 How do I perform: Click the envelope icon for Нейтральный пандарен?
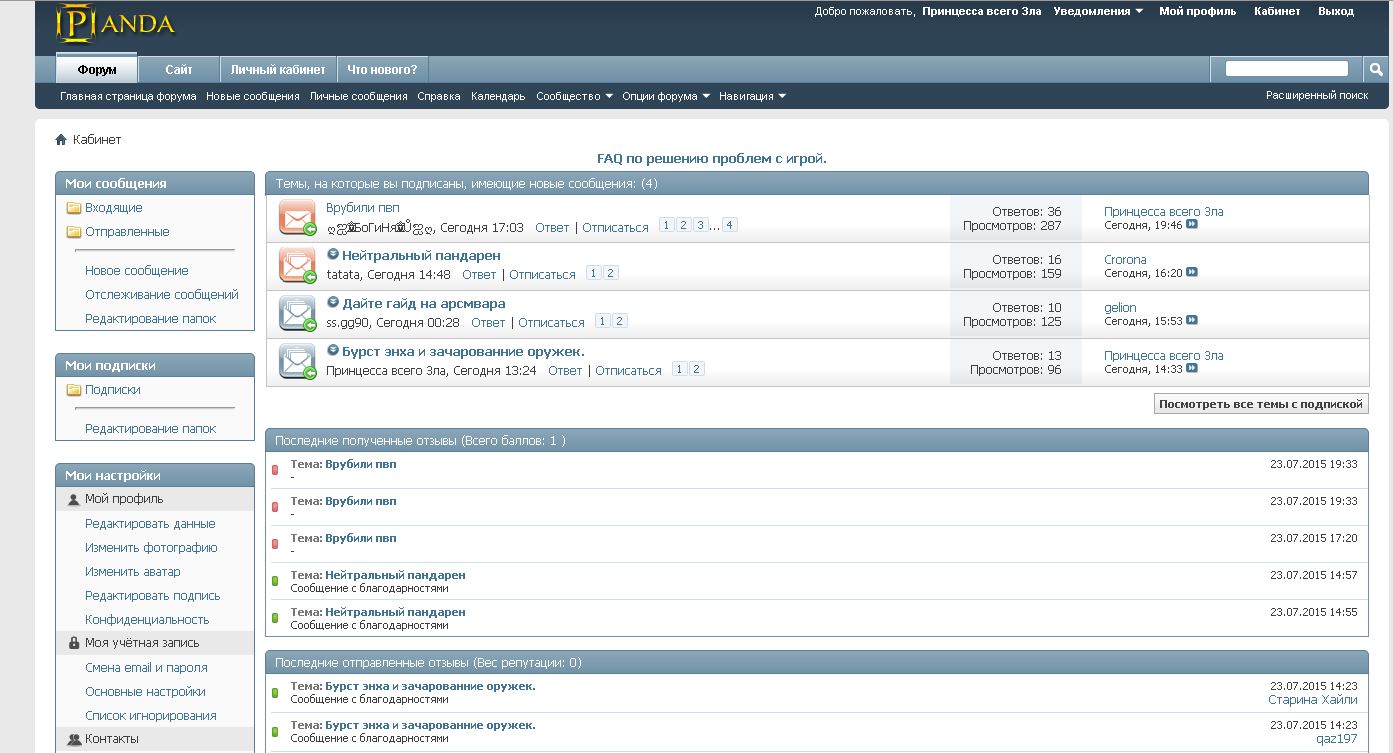pos(297,266)
